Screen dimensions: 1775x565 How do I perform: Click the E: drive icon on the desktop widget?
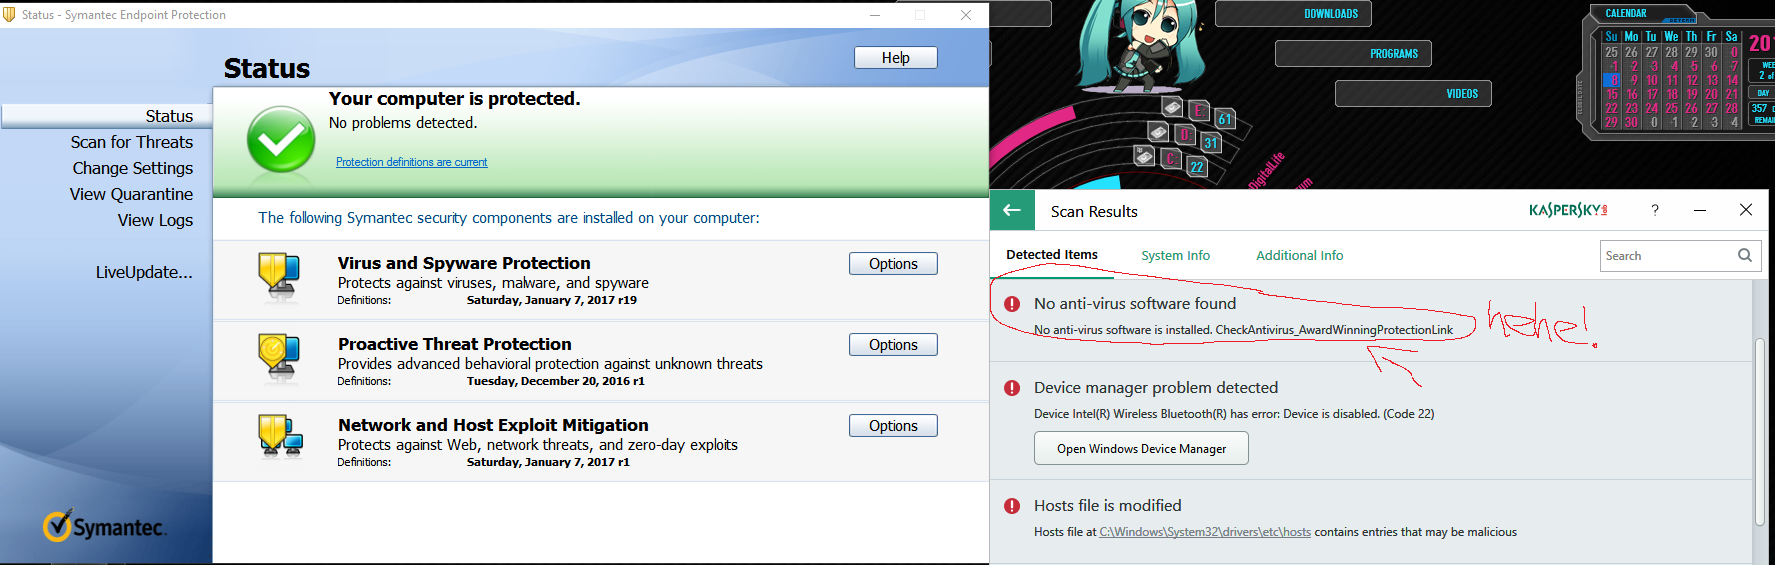[1173, 107]
